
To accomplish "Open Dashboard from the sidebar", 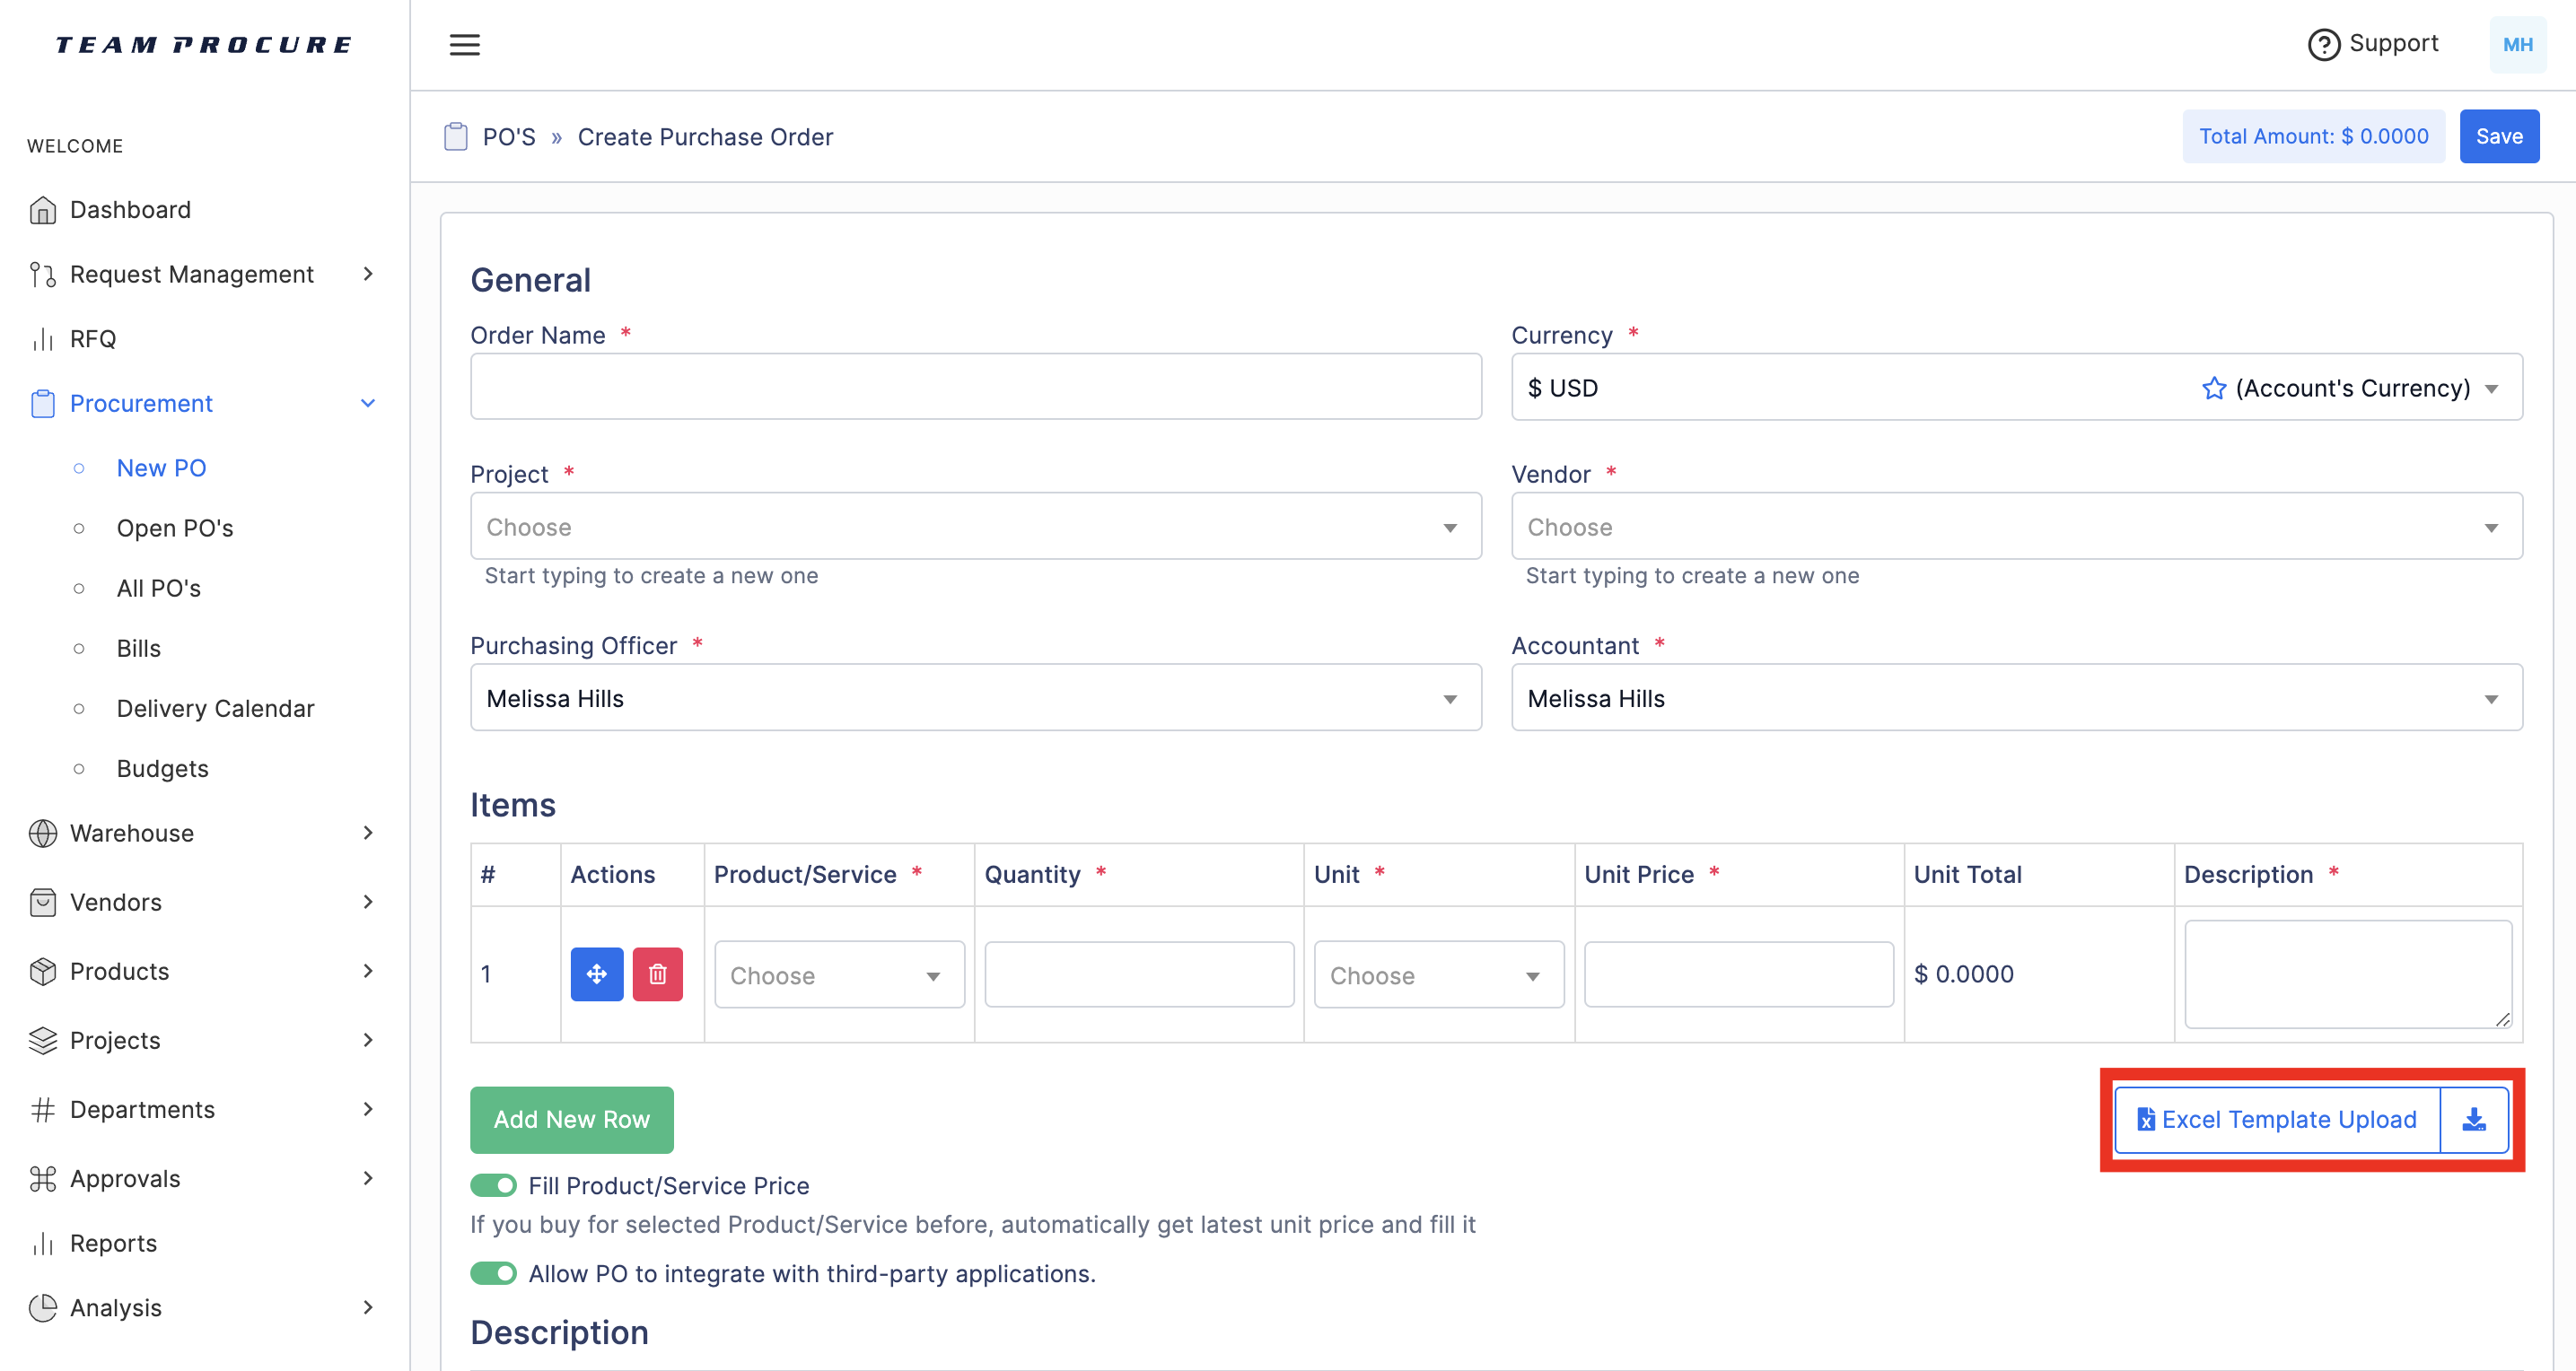I will click(x=130, y=210).
